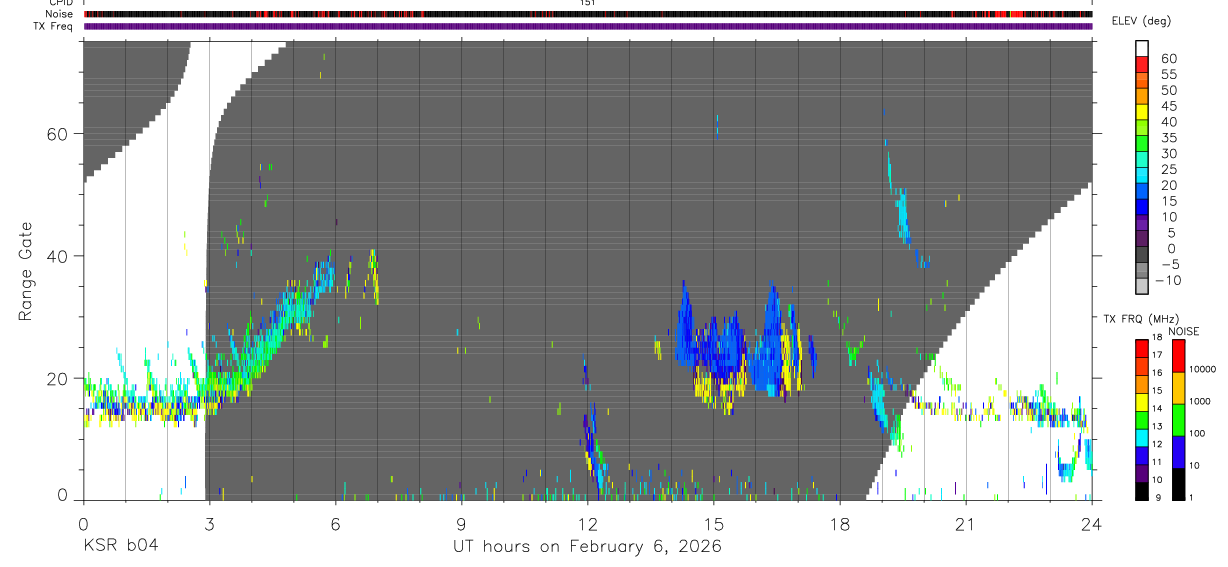Click the red segment of ELEV colorbar

point(1142,66)
